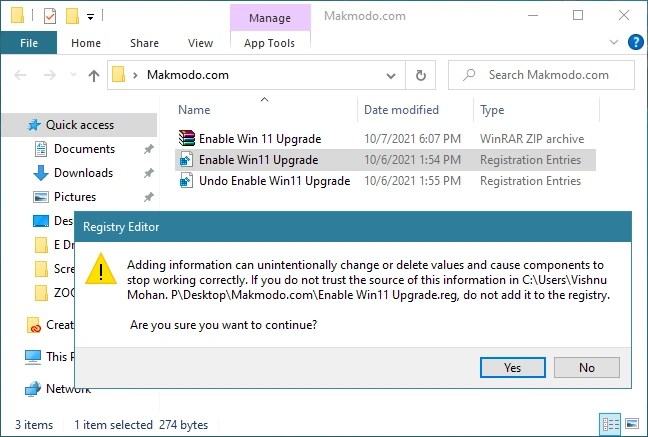Open the File menu tab
This screenshot has width=648, height=437.
pyautogui.click(x=29, y=43)
